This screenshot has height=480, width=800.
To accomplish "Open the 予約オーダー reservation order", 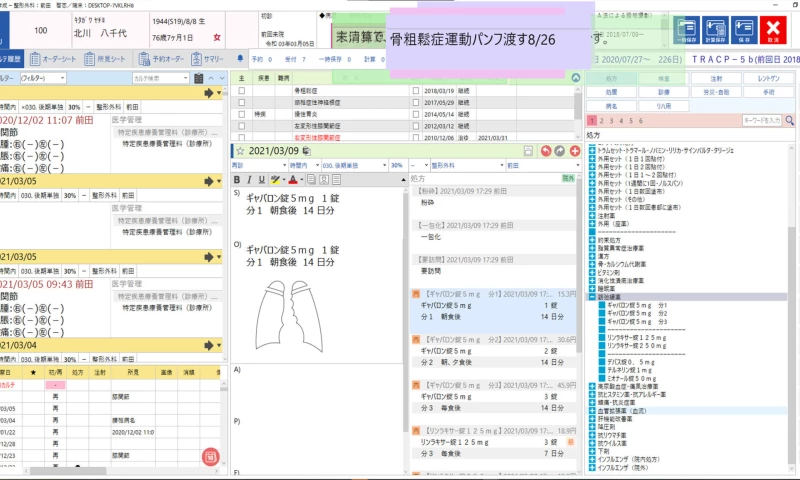I will 161,59.
